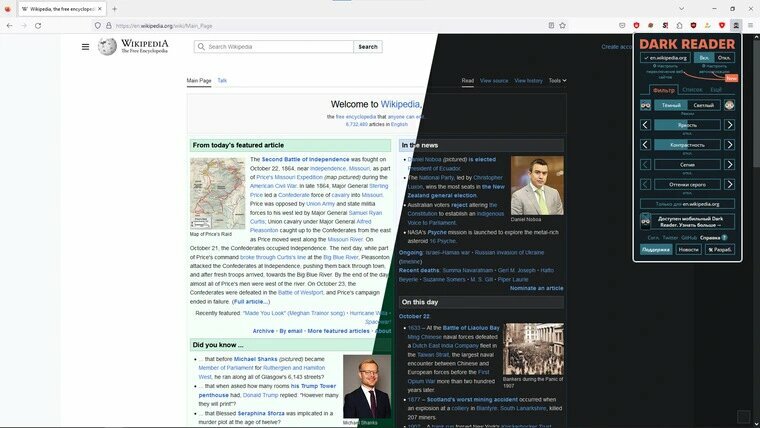This screenshot has width=760, height=428.
Task: Open the Wikipedia Talk tab
Action: point(222,80)
